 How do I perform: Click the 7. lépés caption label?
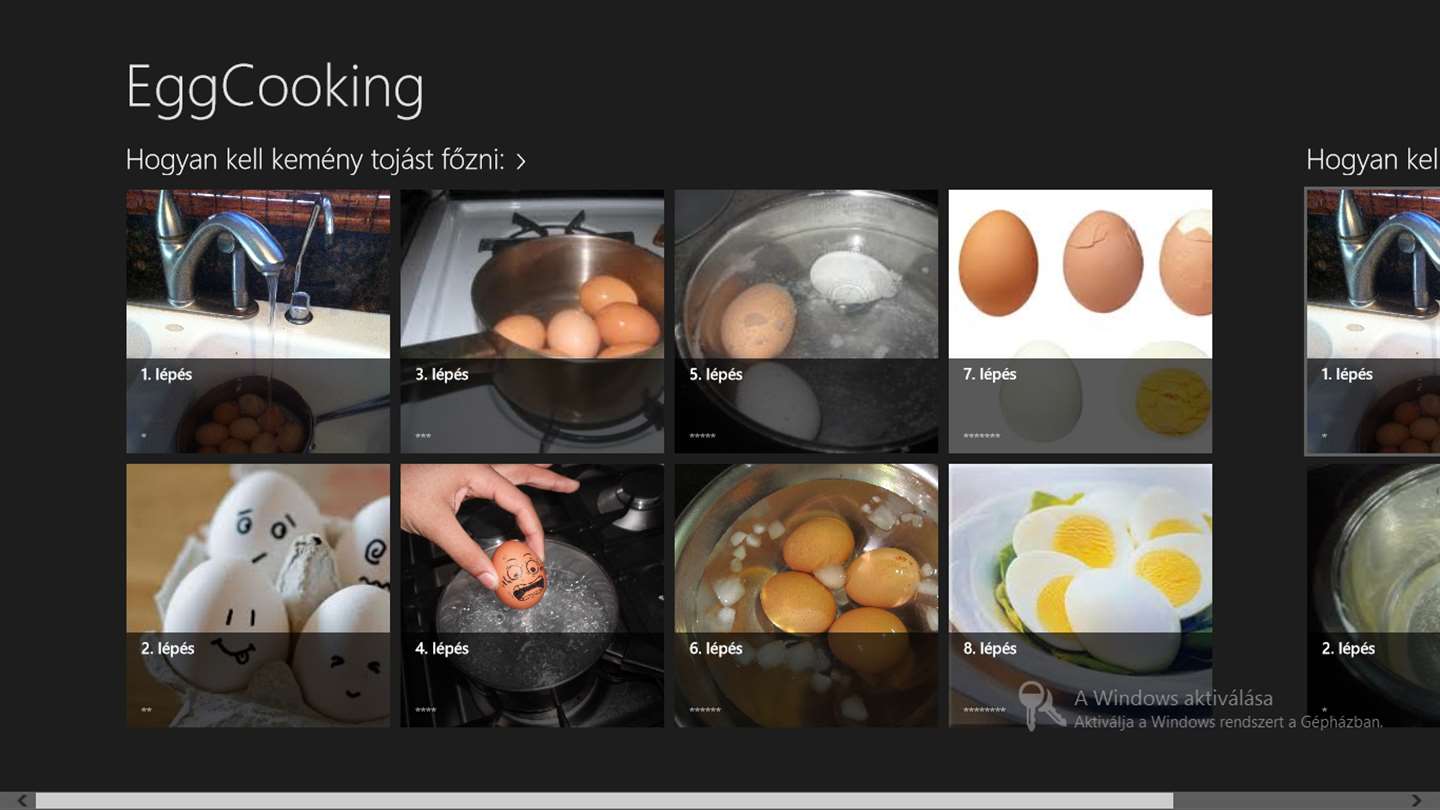click(x=990, y=374)
